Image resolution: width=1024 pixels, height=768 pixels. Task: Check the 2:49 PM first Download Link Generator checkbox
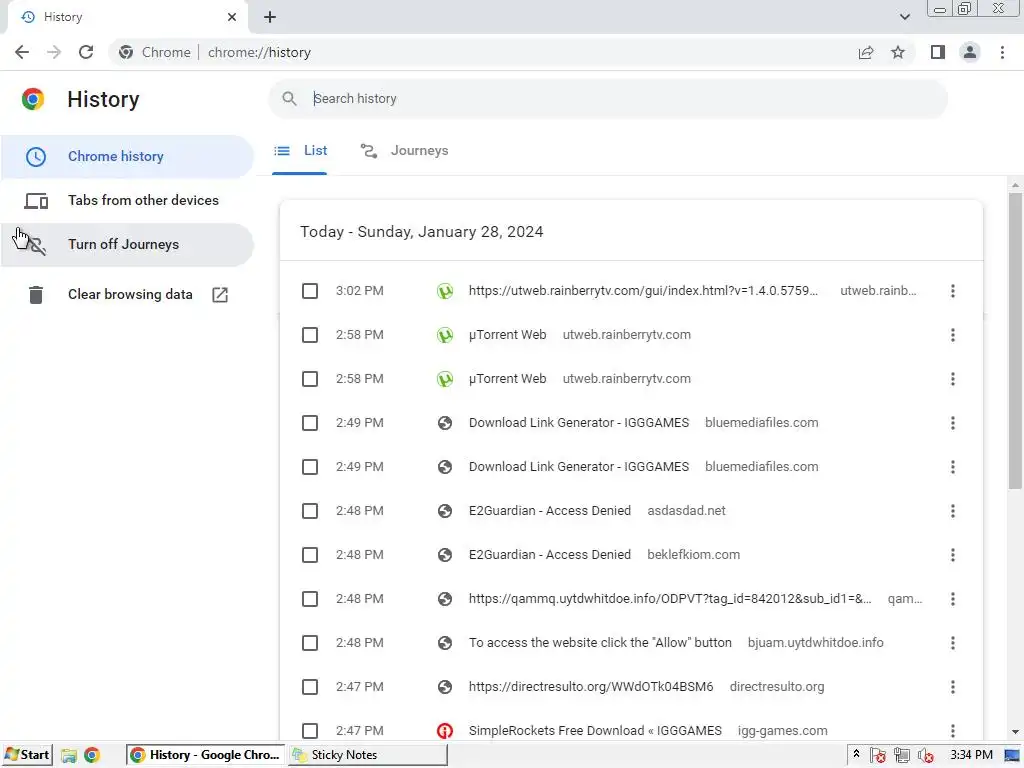click(x=310, y=423)
